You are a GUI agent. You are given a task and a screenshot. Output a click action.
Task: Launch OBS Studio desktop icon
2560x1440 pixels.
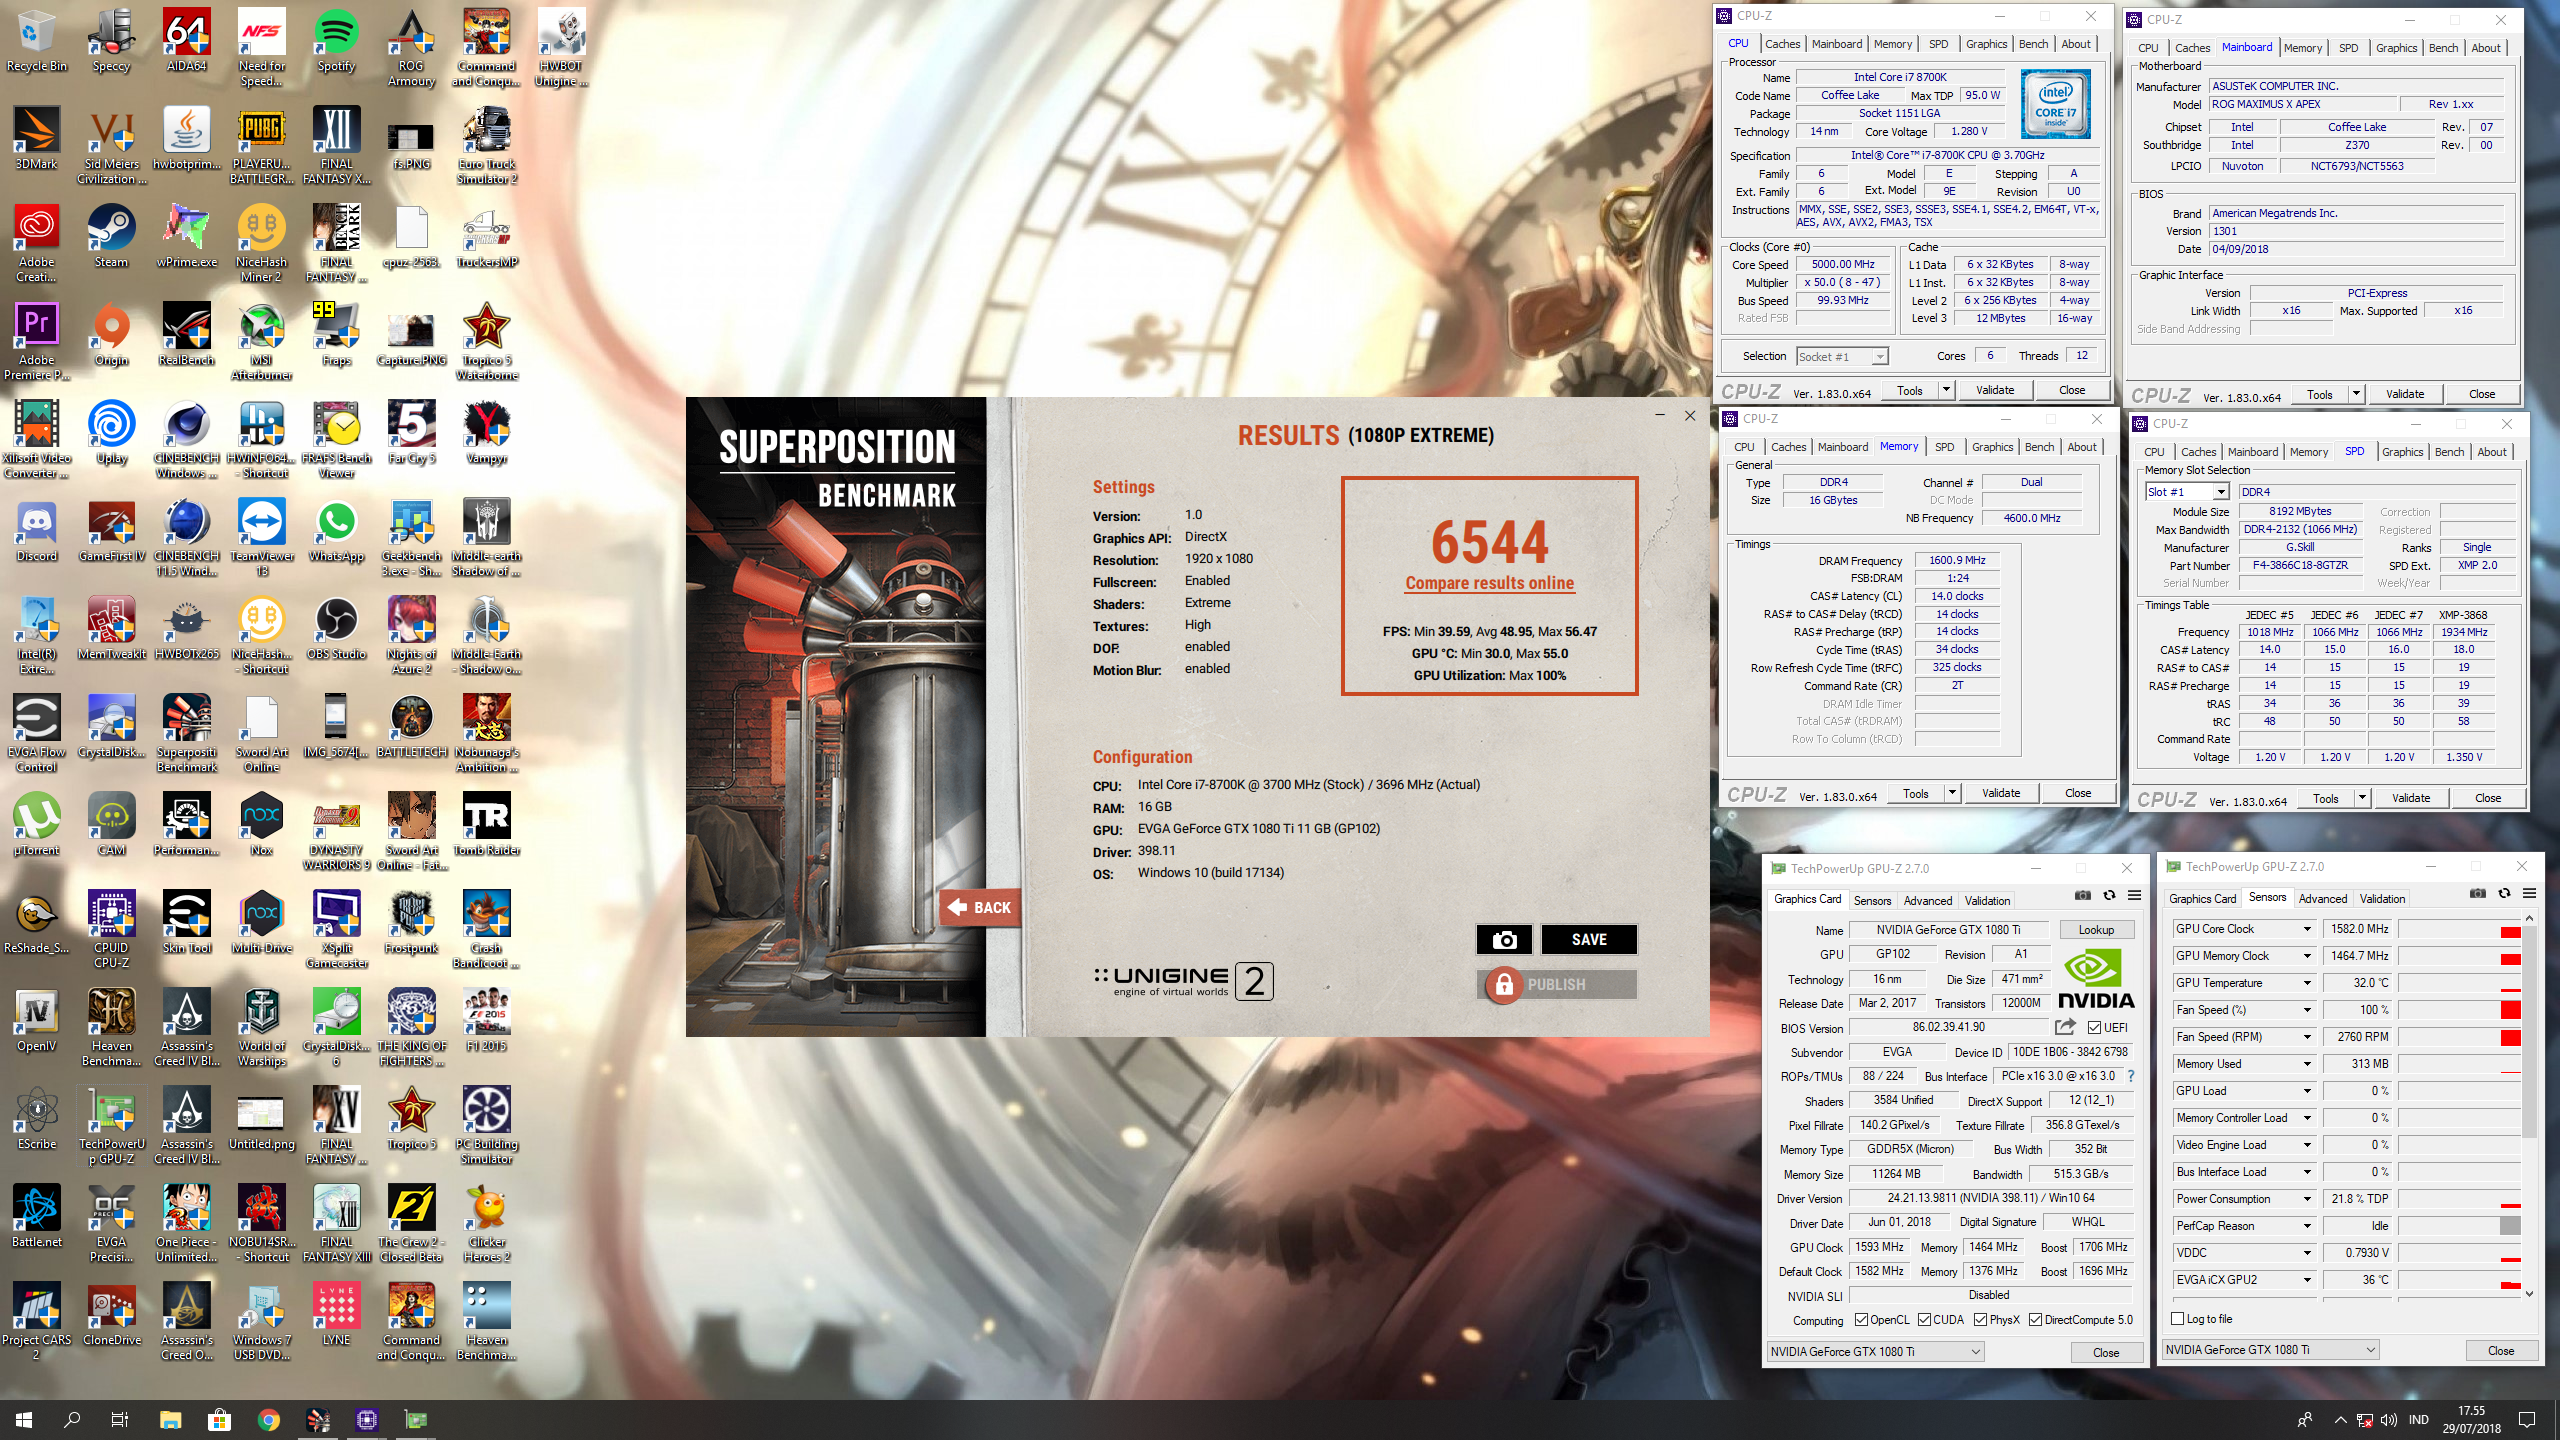tap(336, 628)
